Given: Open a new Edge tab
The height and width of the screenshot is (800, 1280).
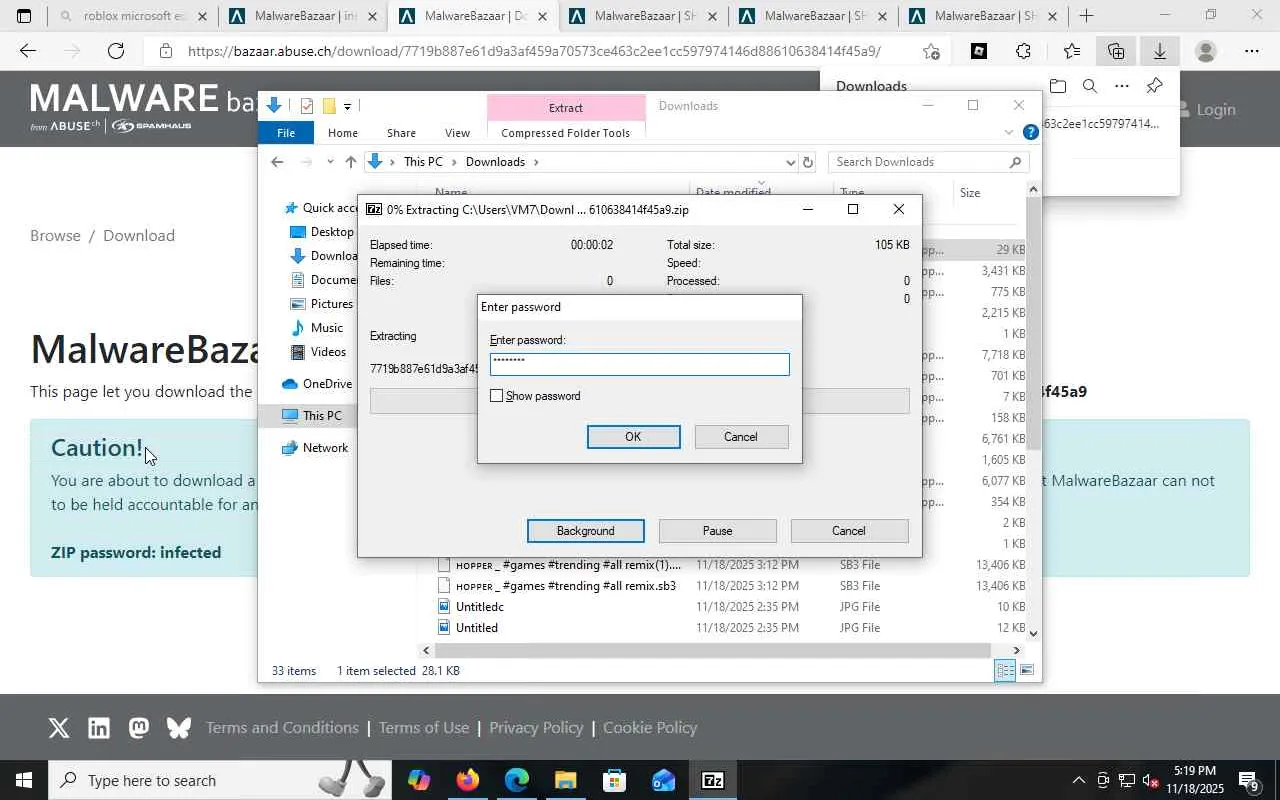Looking at the screenshot, I should [x=1086, y=16].
